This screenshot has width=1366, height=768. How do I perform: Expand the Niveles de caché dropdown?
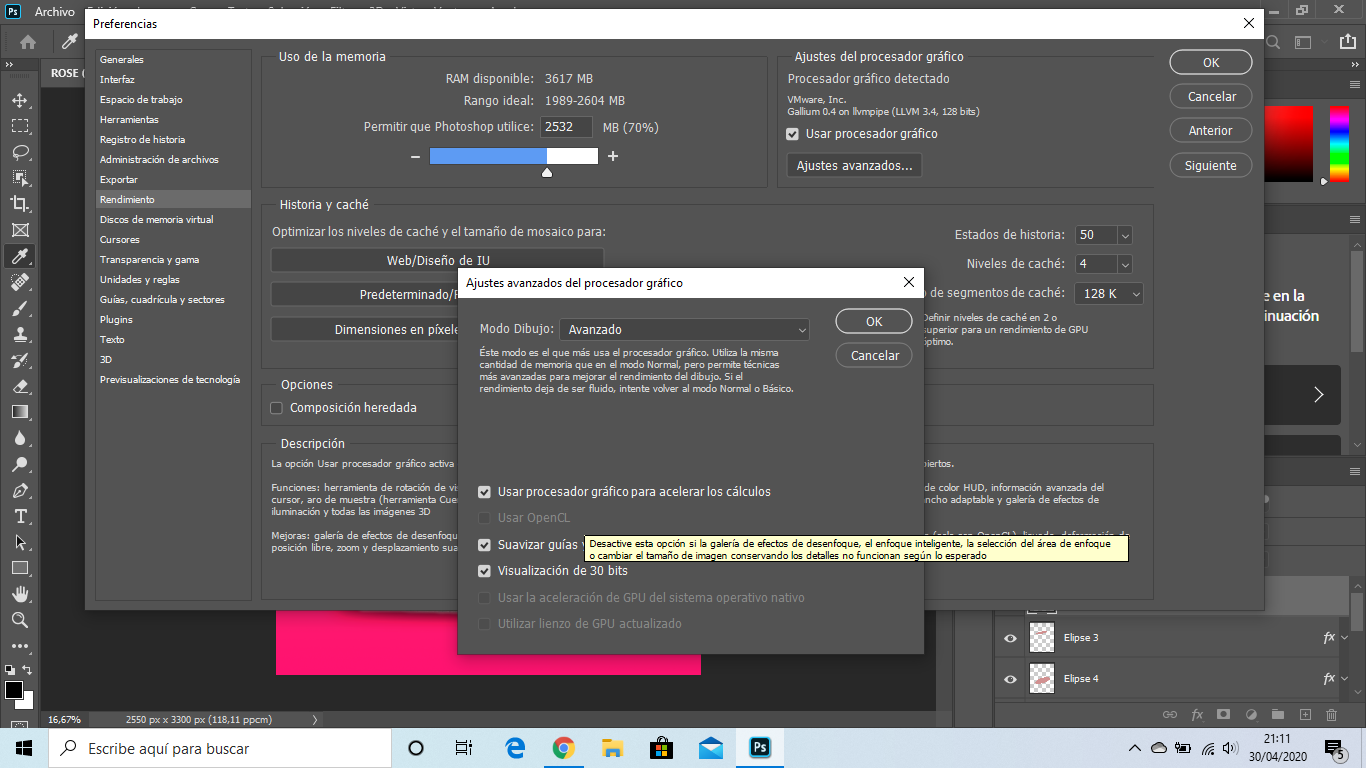point(1125,262)
